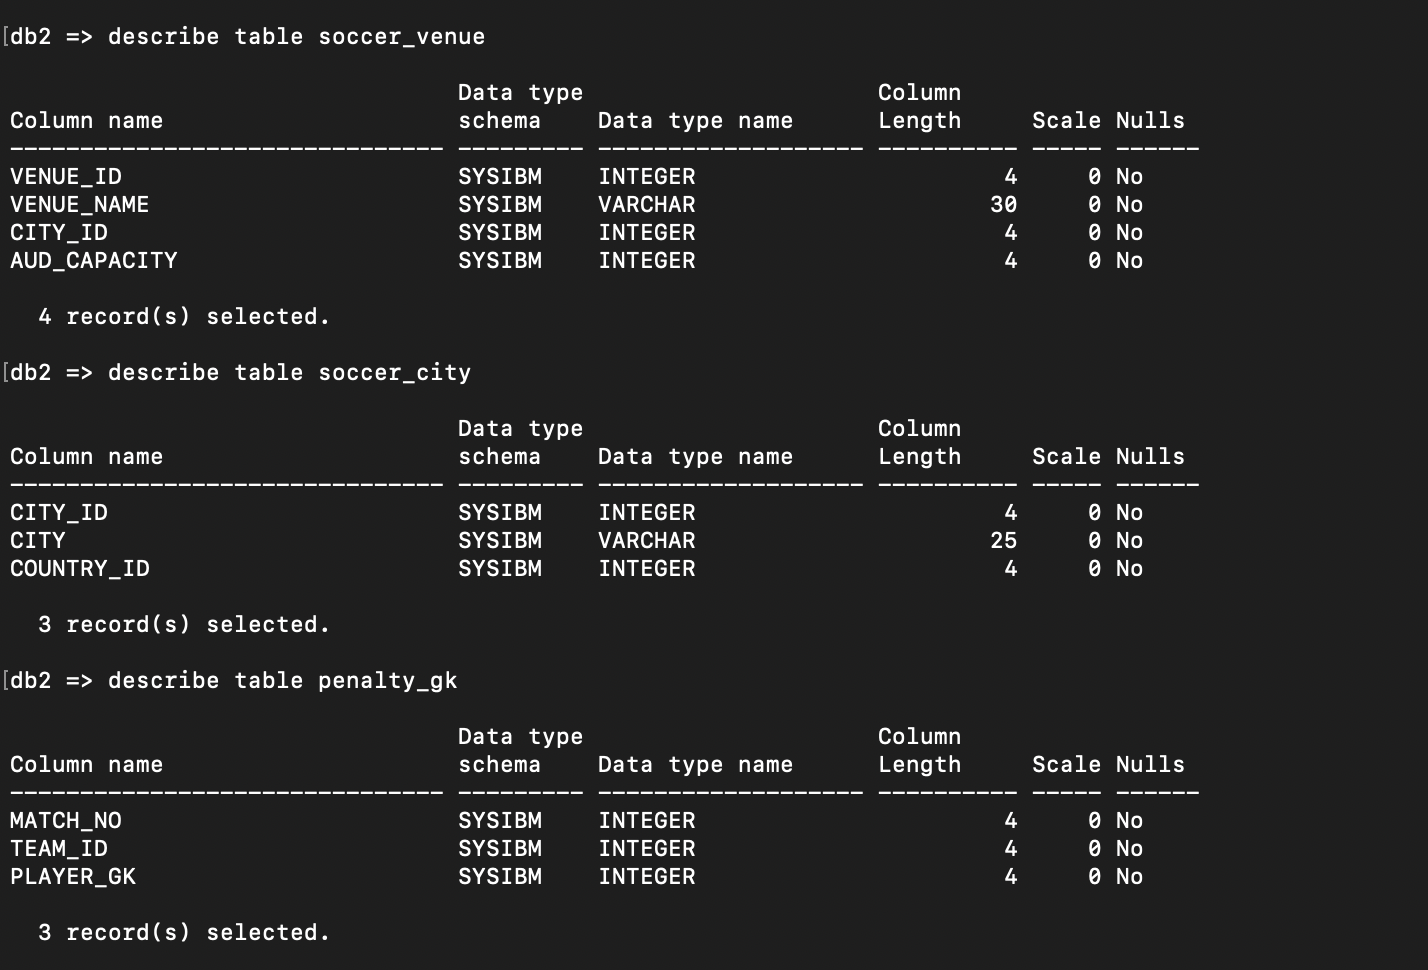This screenshot has width=1428, height=970.
Task: Select the VENUE_ID column name
Action: tap(66, 177)
